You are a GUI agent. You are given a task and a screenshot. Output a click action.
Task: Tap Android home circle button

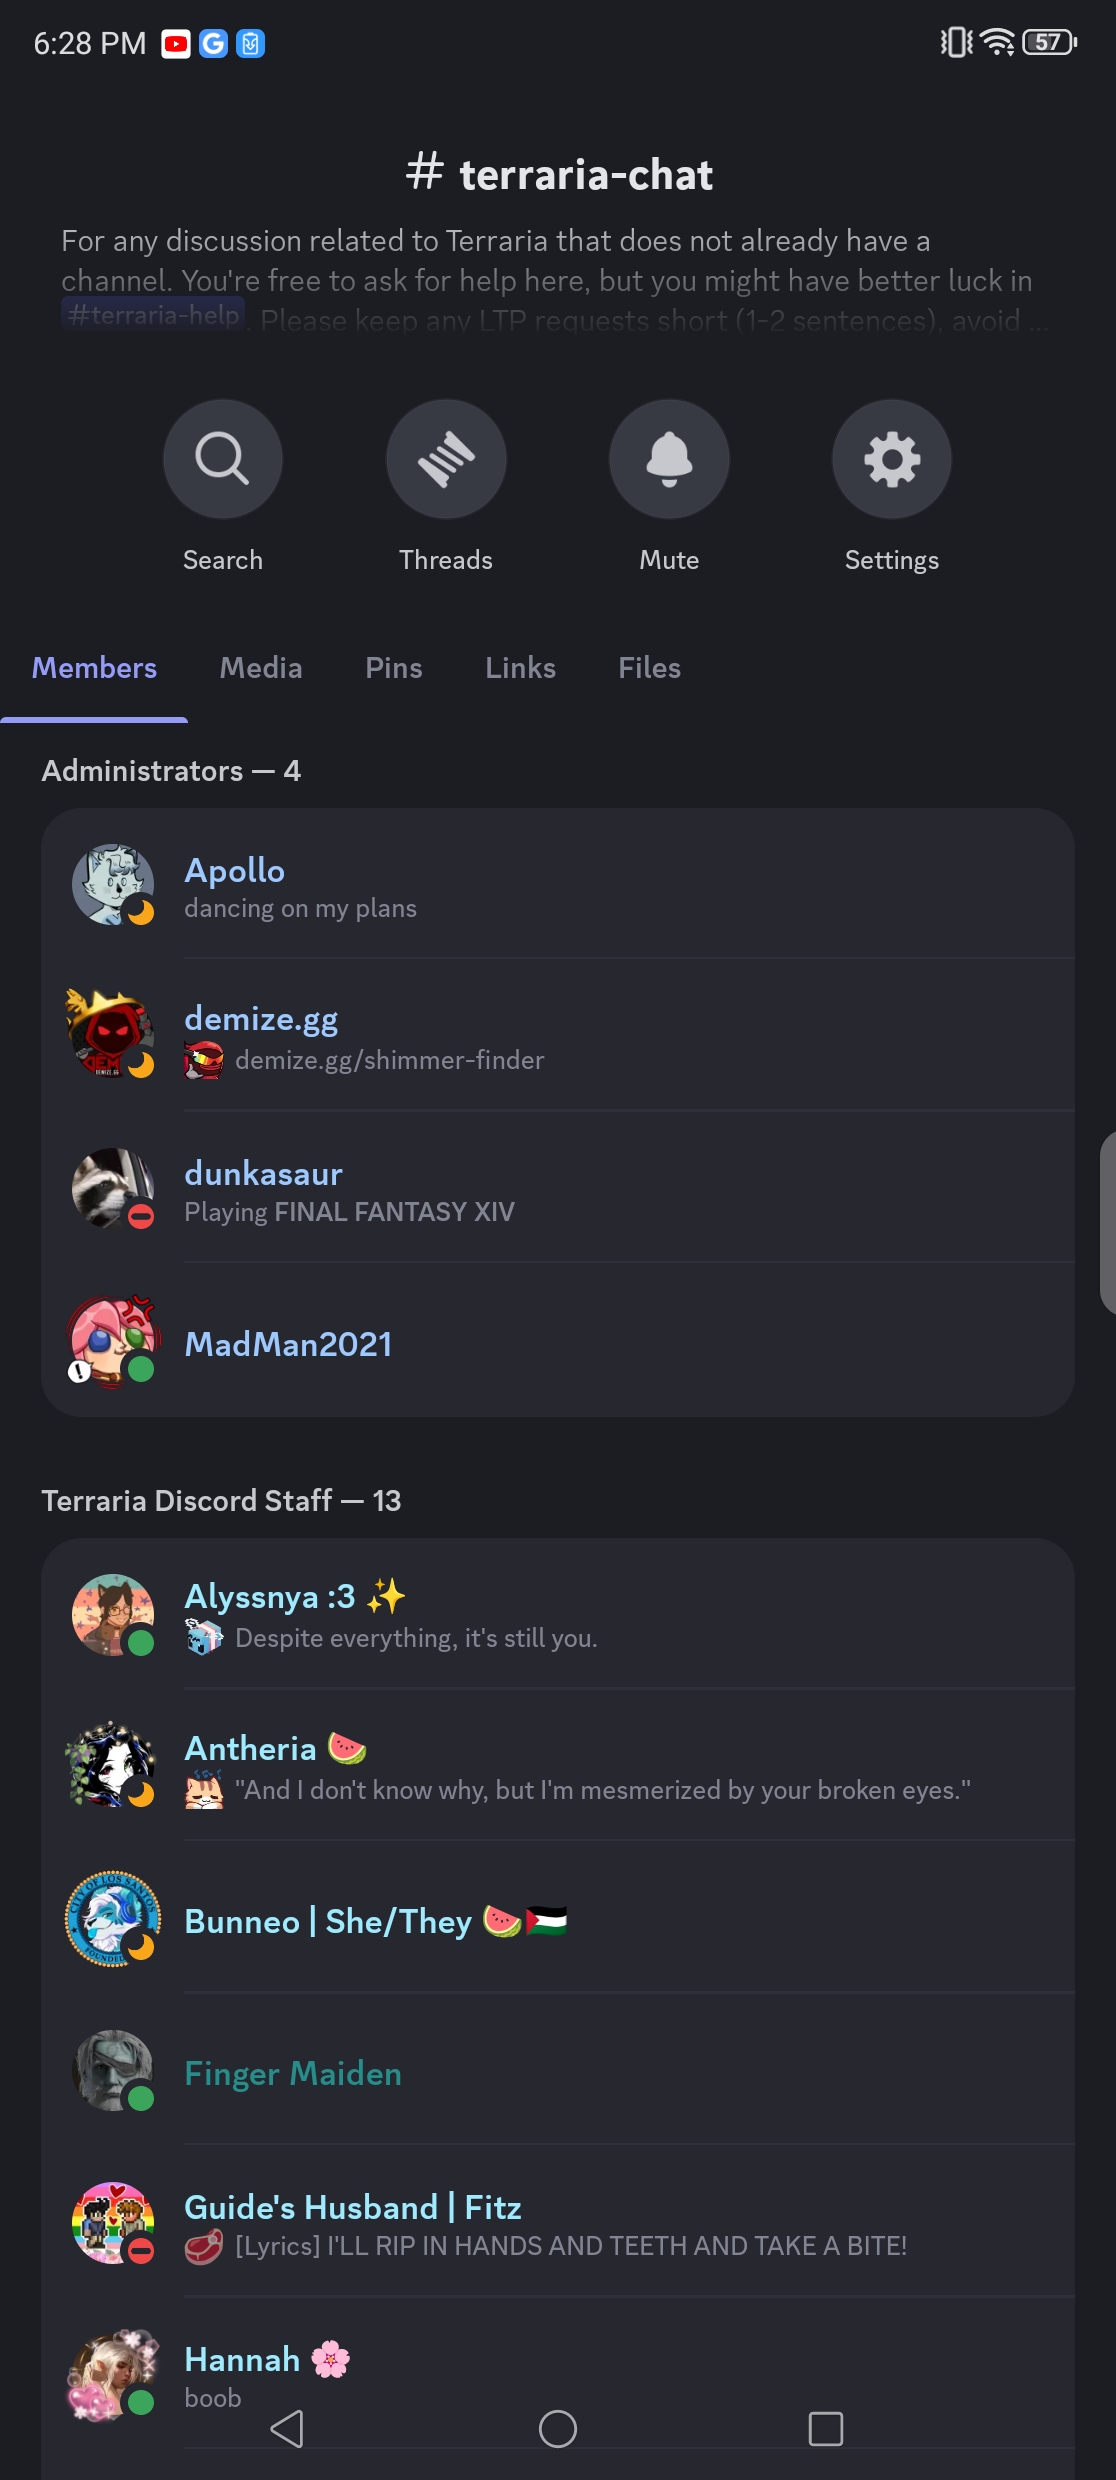pos(558,2428)
